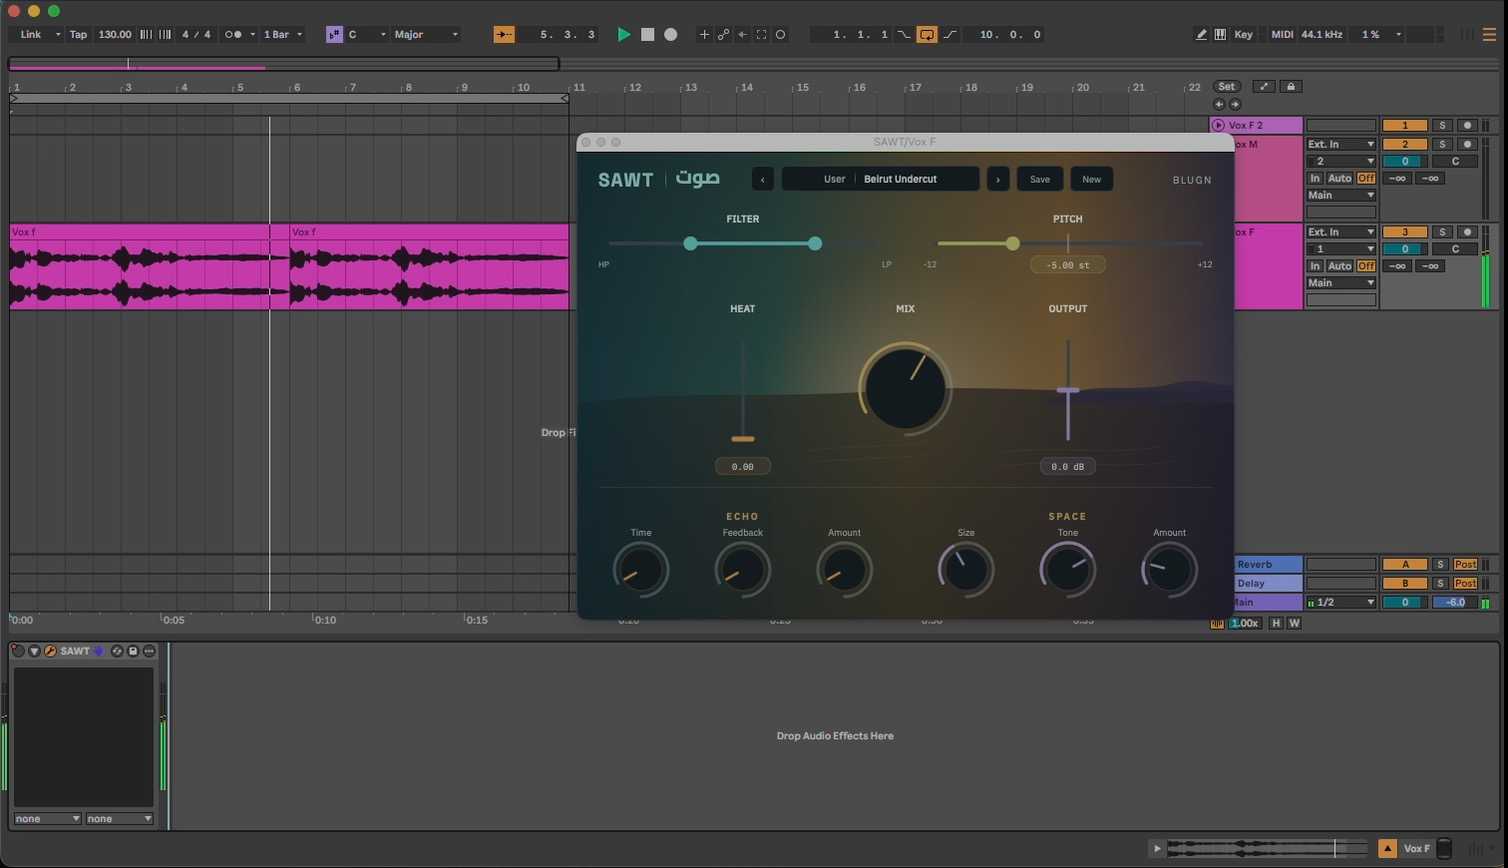
Task: Solo the Vox F 2 track
Action: pos(1441,126)
